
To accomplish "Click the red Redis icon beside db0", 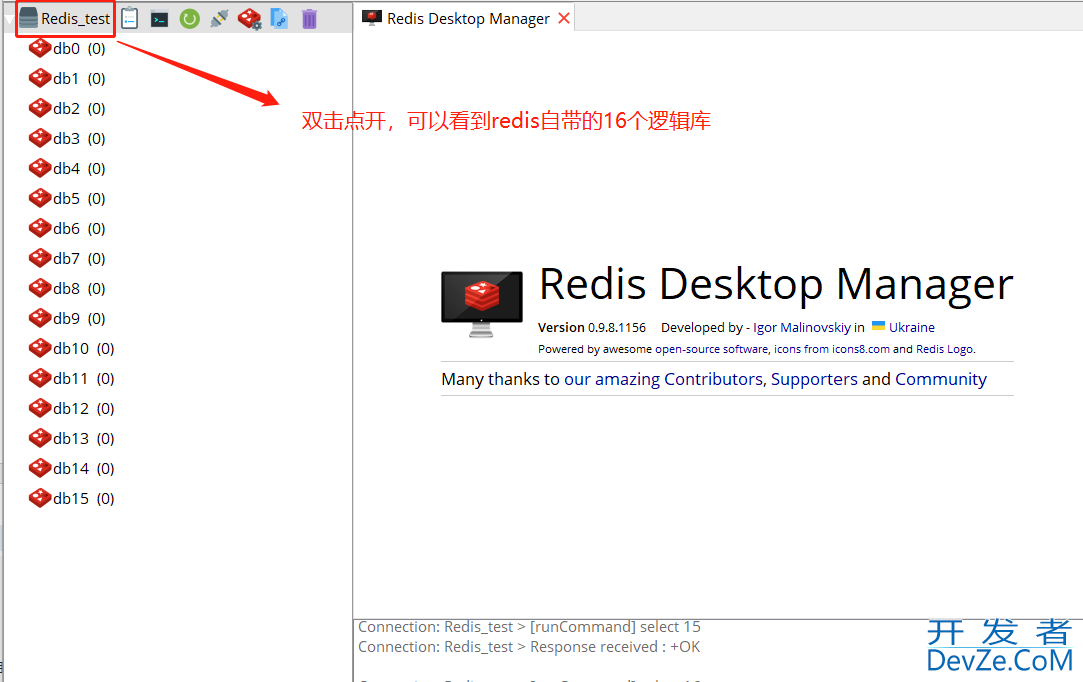I will click(40, 48).
